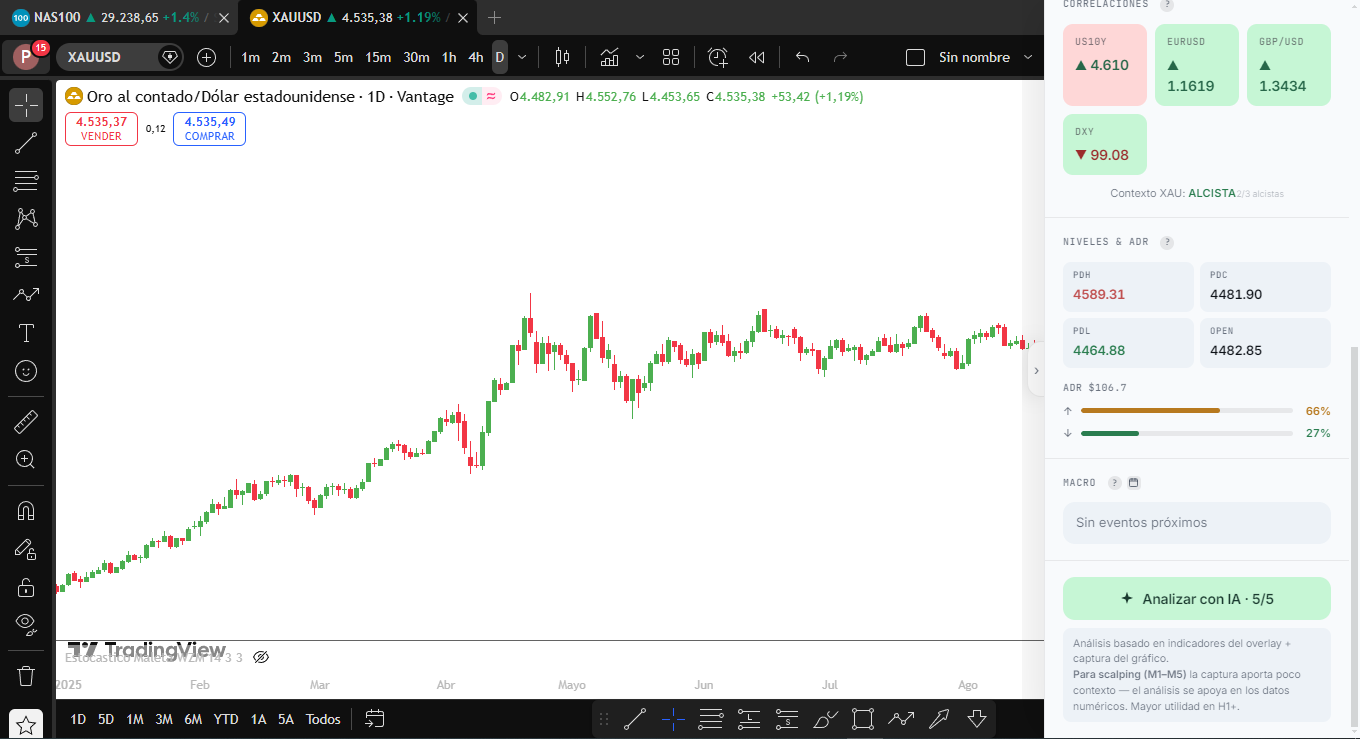Open the favorites star toolbar button

[26, 725]
